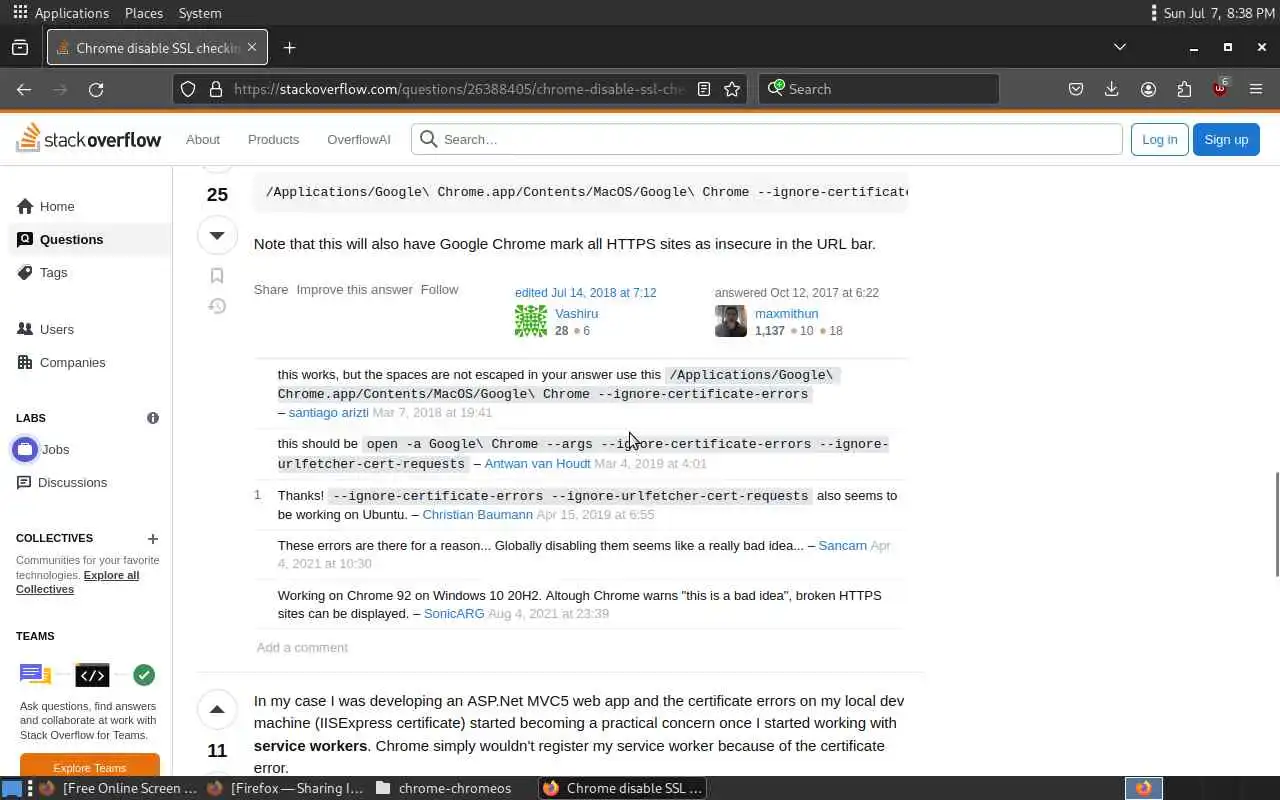The width and height of the screenshot is (1280, 800).
Task: Open the Products menu
Action: (x=273, y=139)
